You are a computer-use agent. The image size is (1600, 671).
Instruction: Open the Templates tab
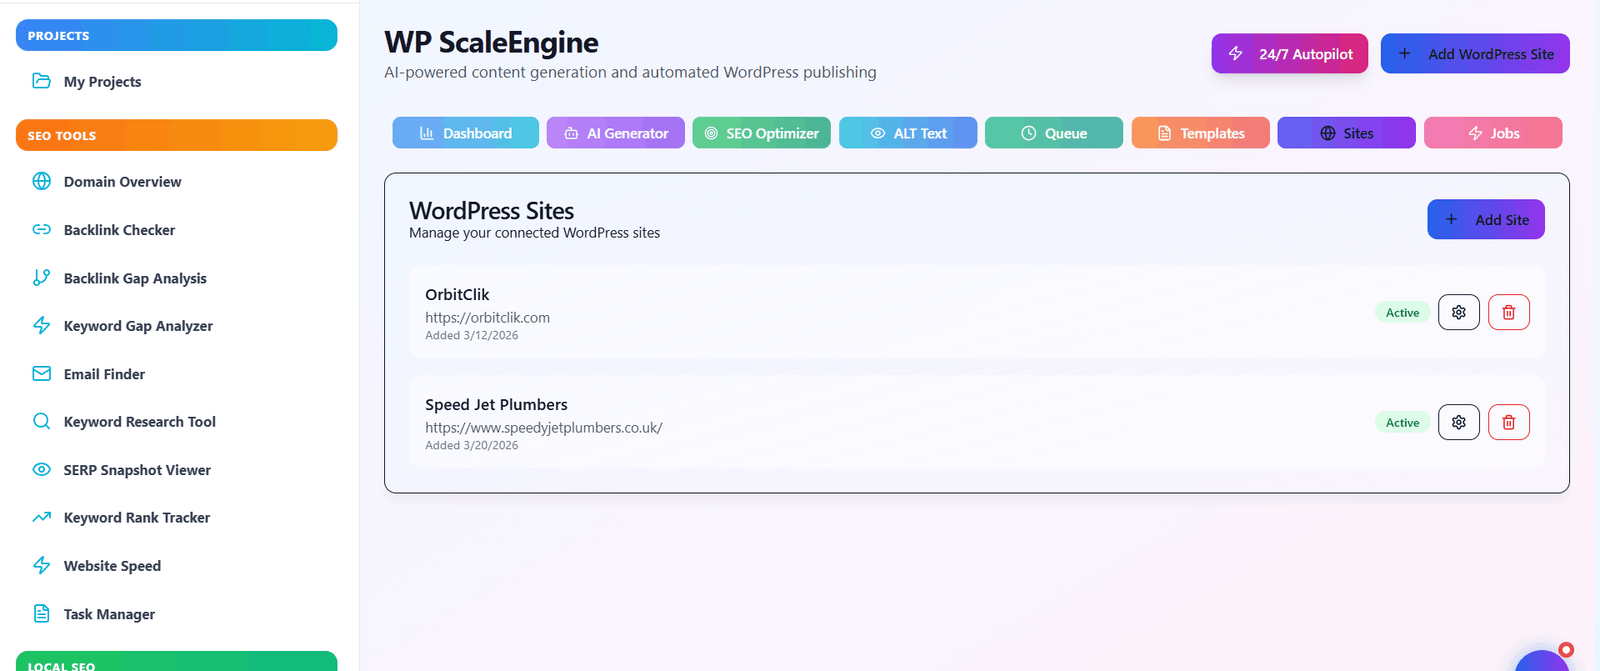pyautogui.click(x=1200, y=133)
